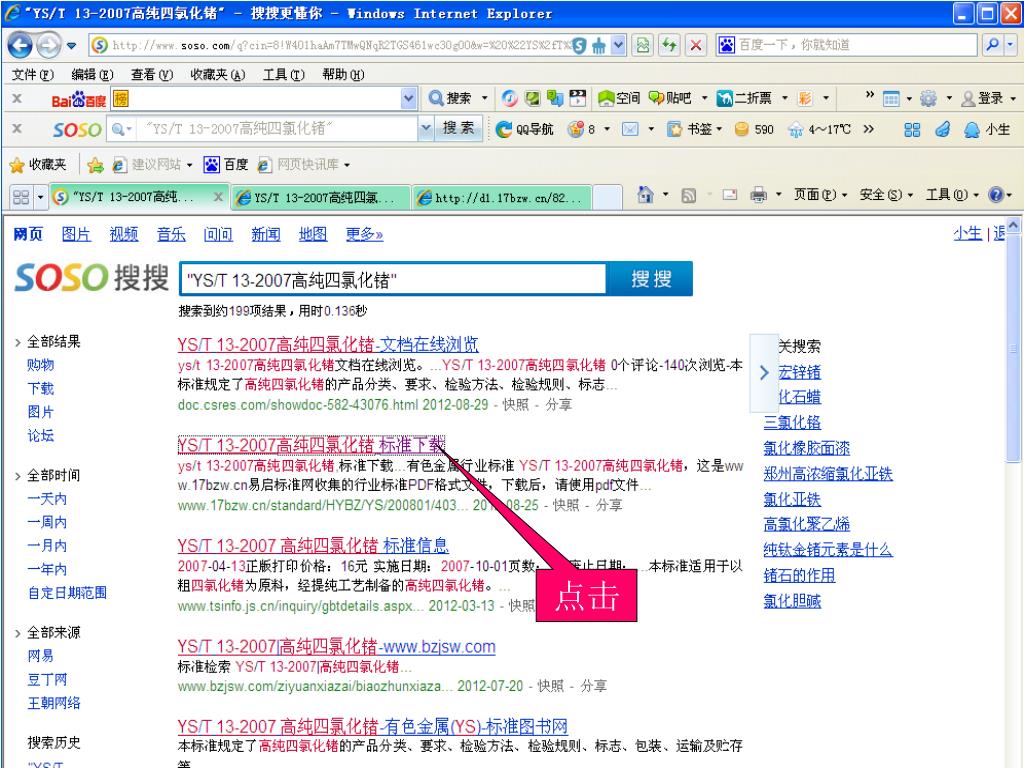The height and width of the screenshot is (768, 1024).
Task: Click the browser Back arrow button
Action: click(x=20, y=45)
